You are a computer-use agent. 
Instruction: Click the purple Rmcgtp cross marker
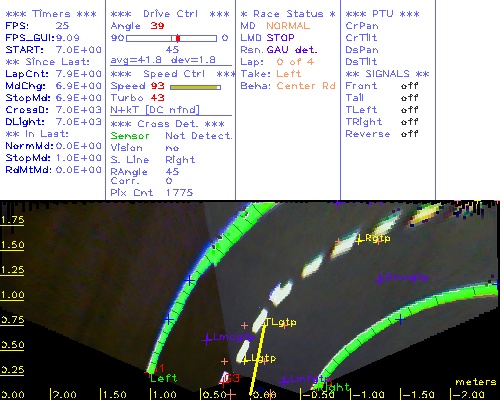tap(379, 280)
